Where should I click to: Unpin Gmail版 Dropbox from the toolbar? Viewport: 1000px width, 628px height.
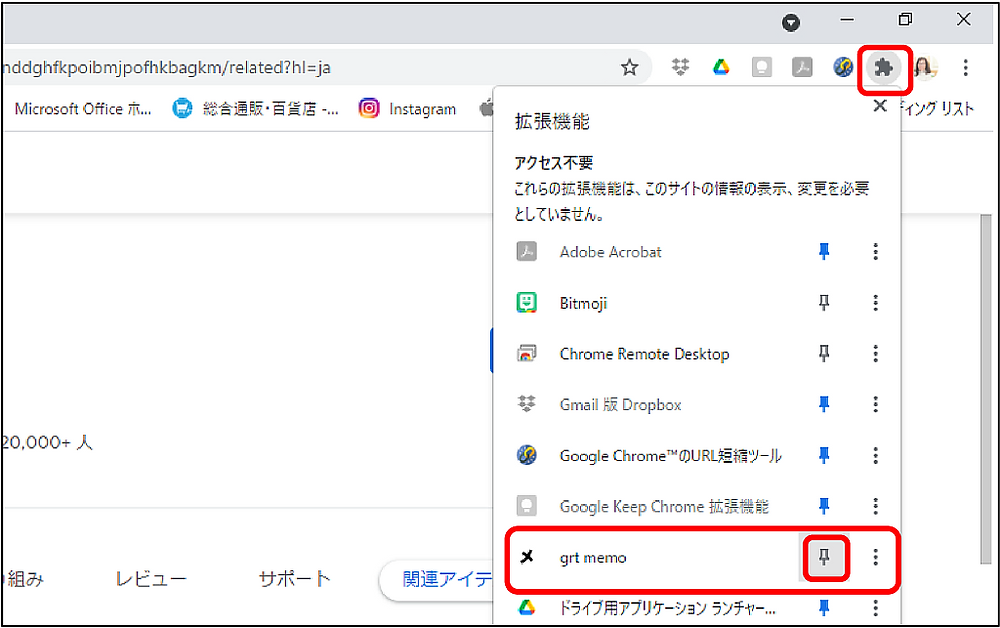[824, 404]
